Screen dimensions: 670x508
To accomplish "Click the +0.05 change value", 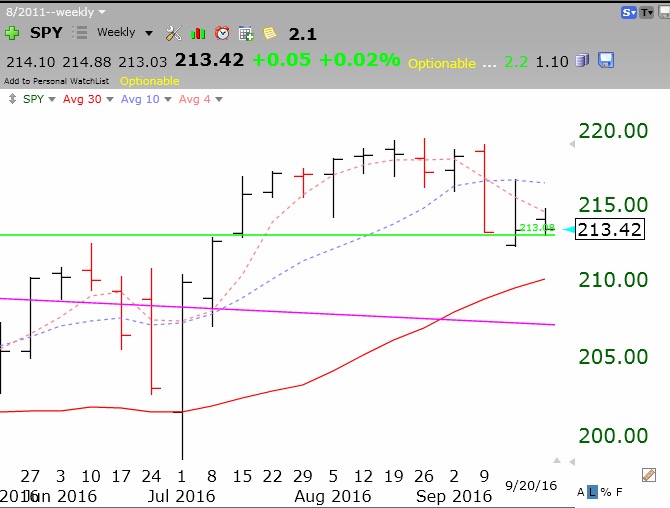I will [282, 60].
